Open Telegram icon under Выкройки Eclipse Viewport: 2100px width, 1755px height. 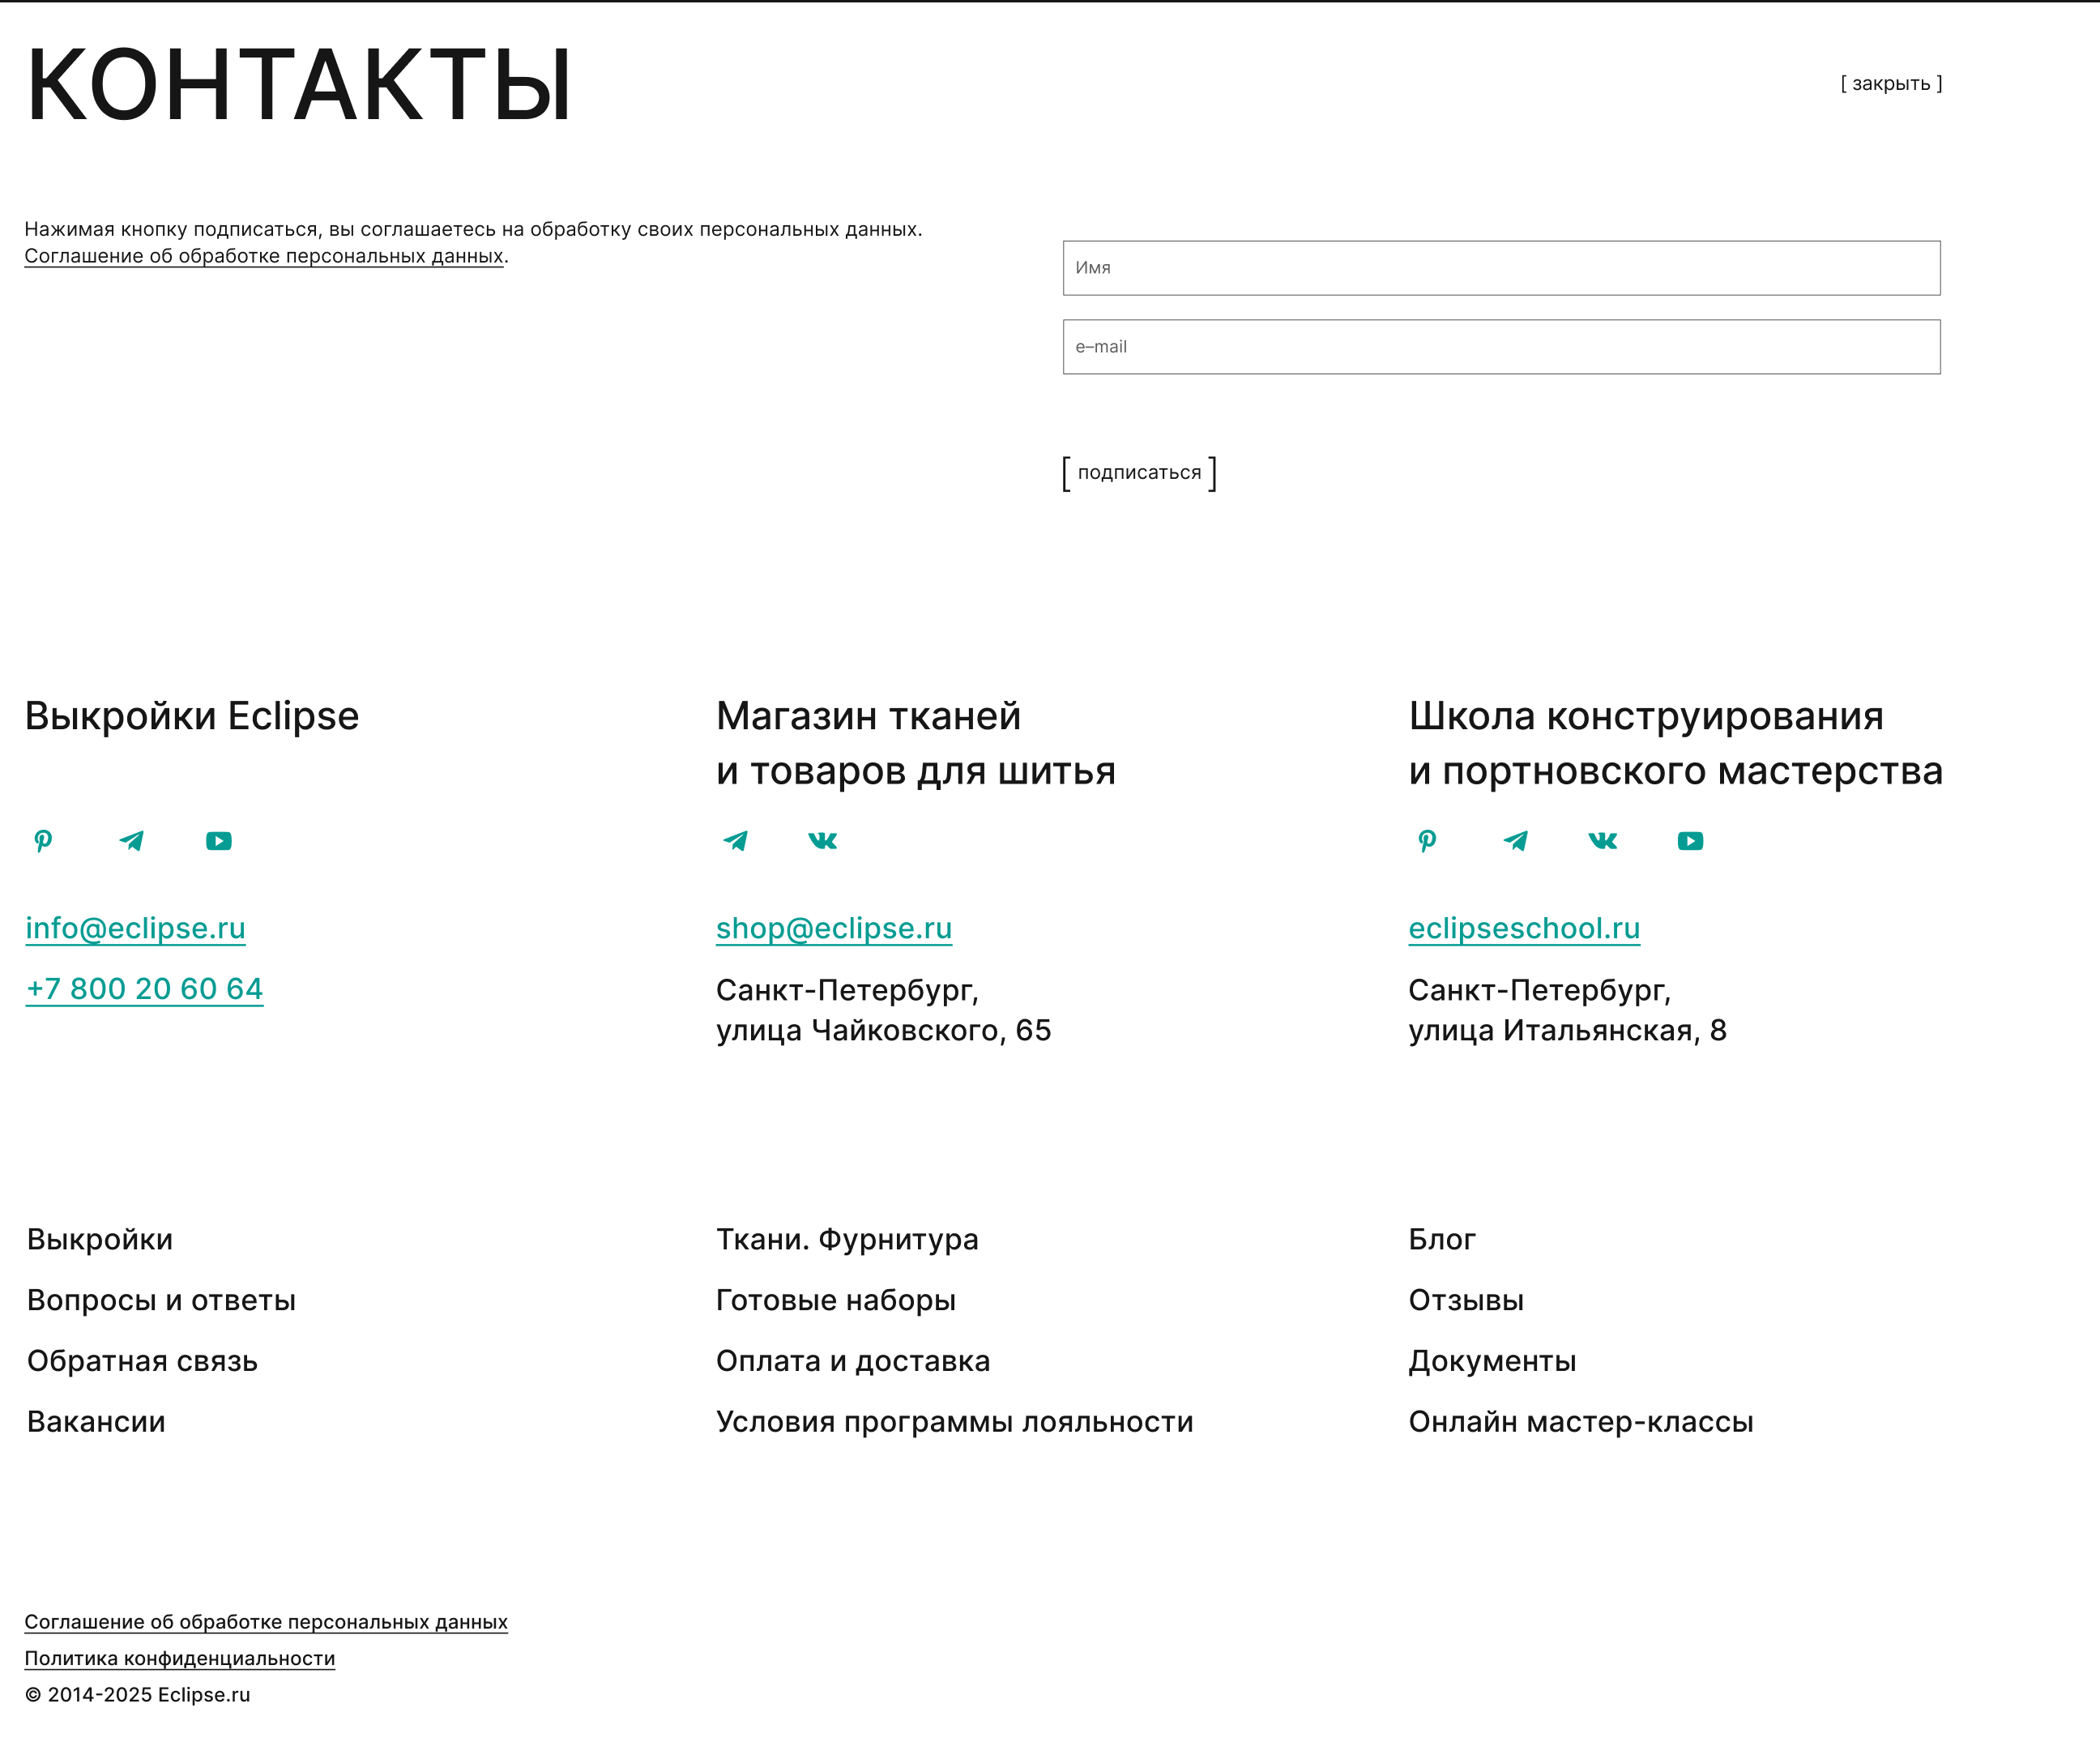(x=131, y=841)
